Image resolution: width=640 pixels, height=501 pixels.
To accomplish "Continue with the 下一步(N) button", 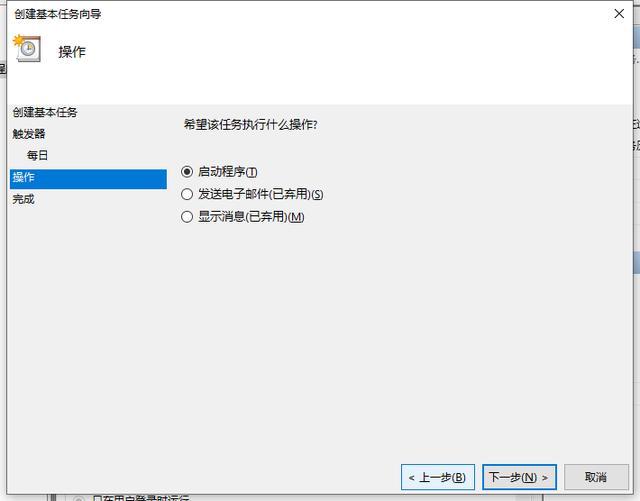I will coord(519,477).
